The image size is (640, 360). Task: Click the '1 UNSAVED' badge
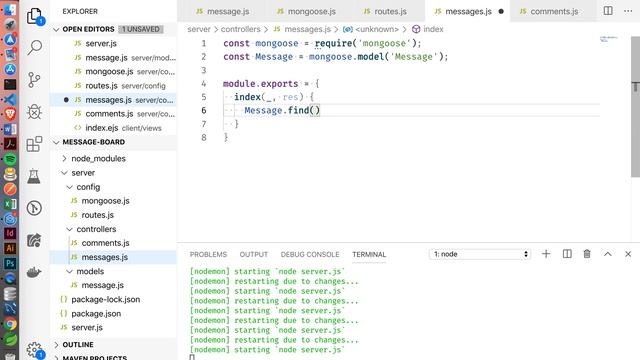tap(141, 29)
